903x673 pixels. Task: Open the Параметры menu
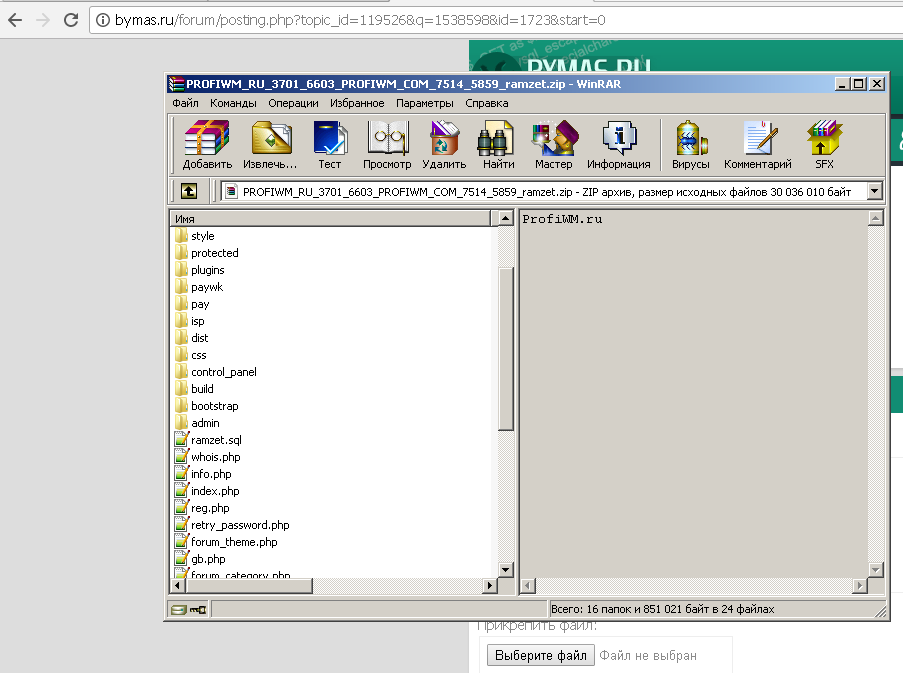point(424,103)
